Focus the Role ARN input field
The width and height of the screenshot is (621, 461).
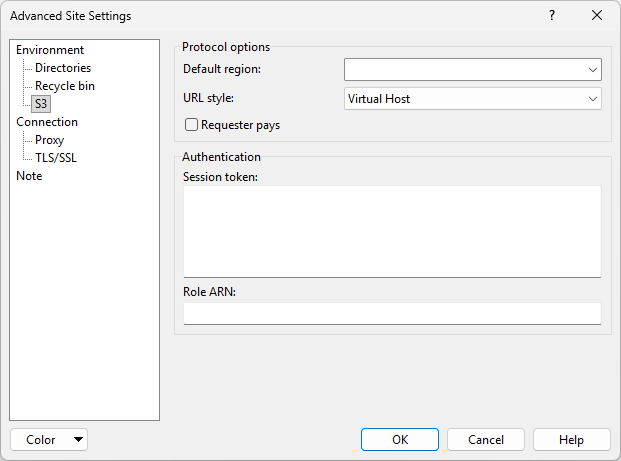point(392,314)
